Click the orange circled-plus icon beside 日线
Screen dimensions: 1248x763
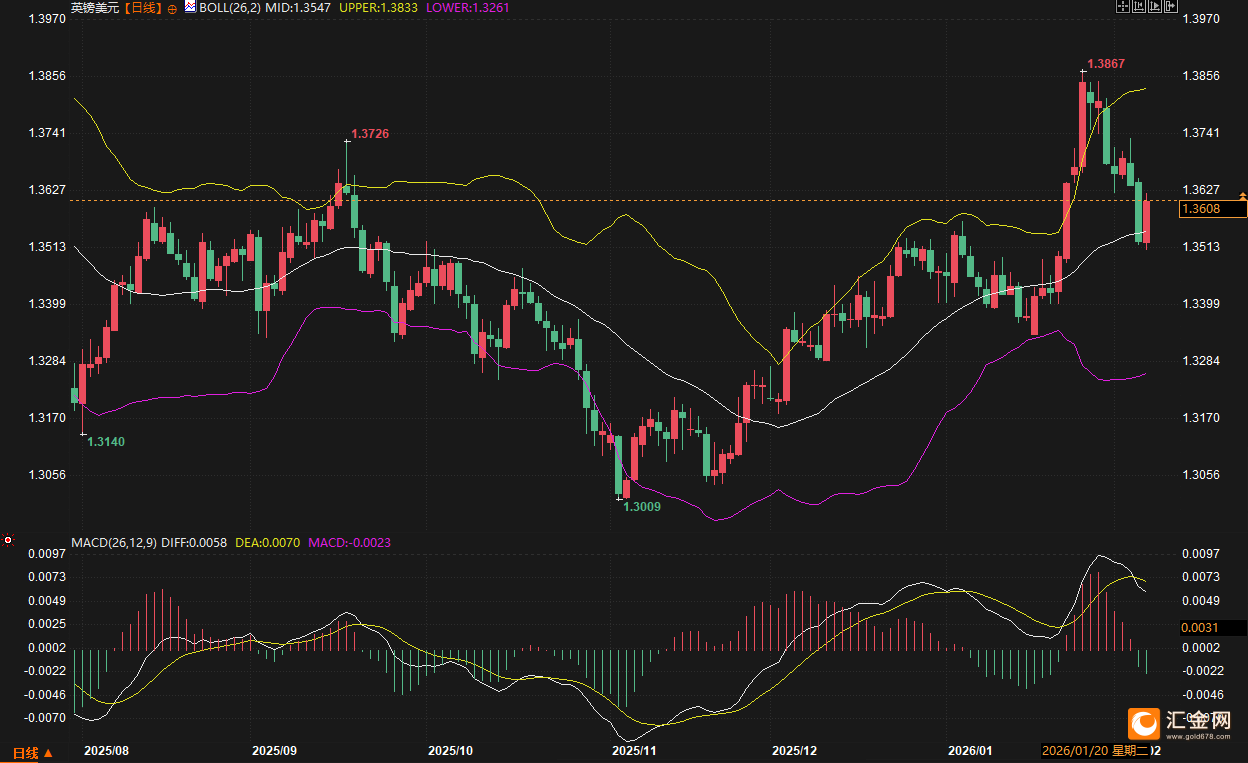tap(172, 8)
